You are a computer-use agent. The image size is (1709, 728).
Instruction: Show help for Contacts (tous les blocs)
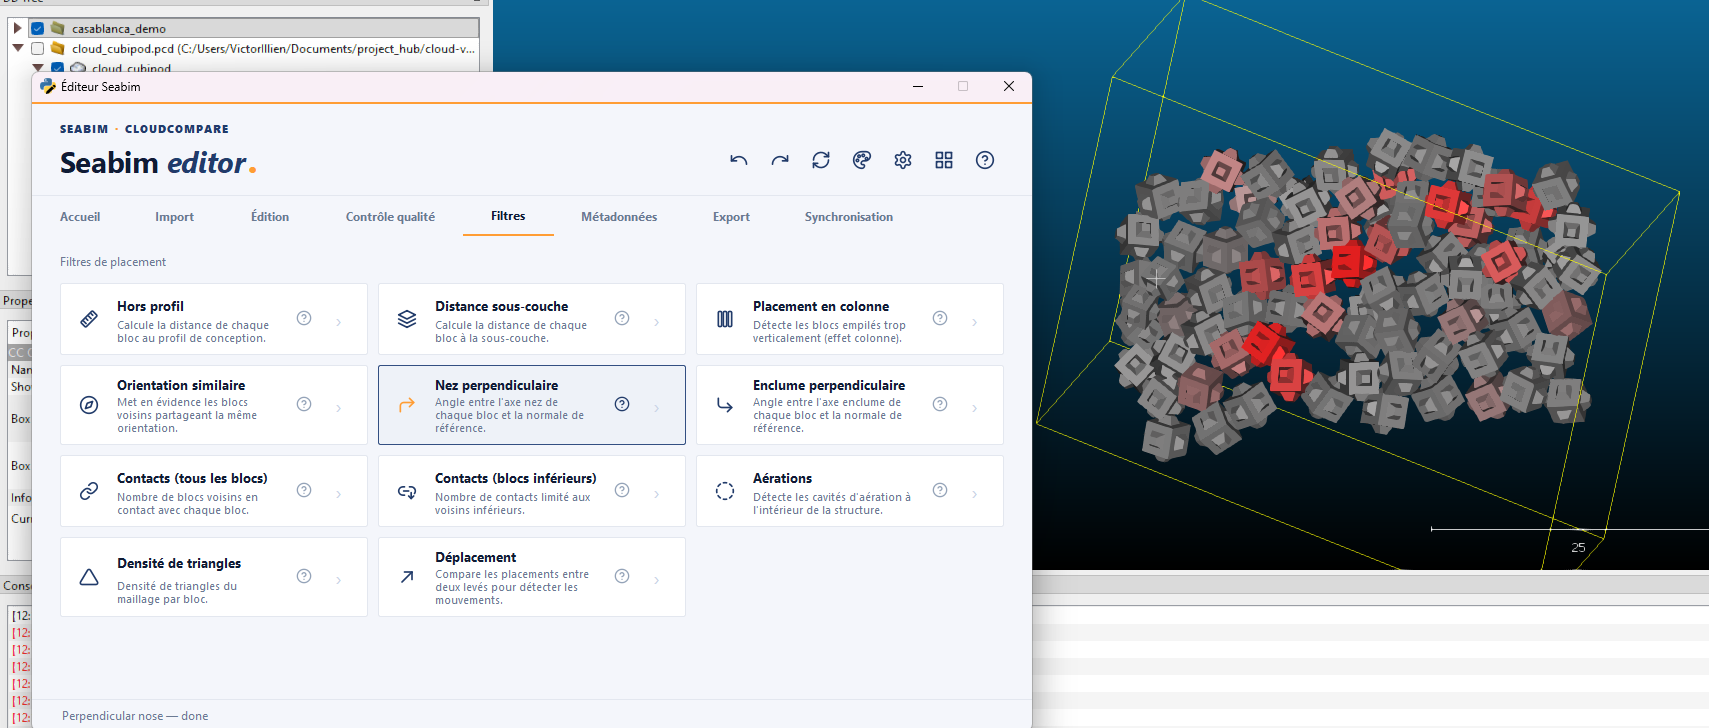(304, 490)
